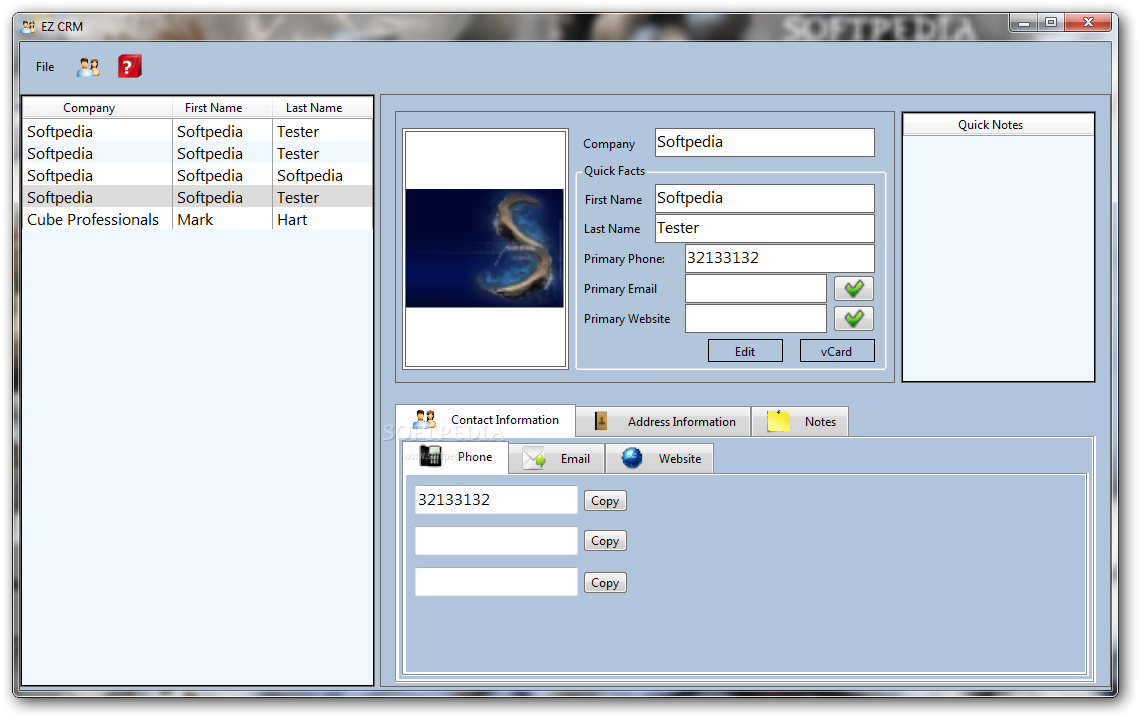Select row with last name Softpedia
This screenshot has height=718, width=1139.
click(197, 176)
